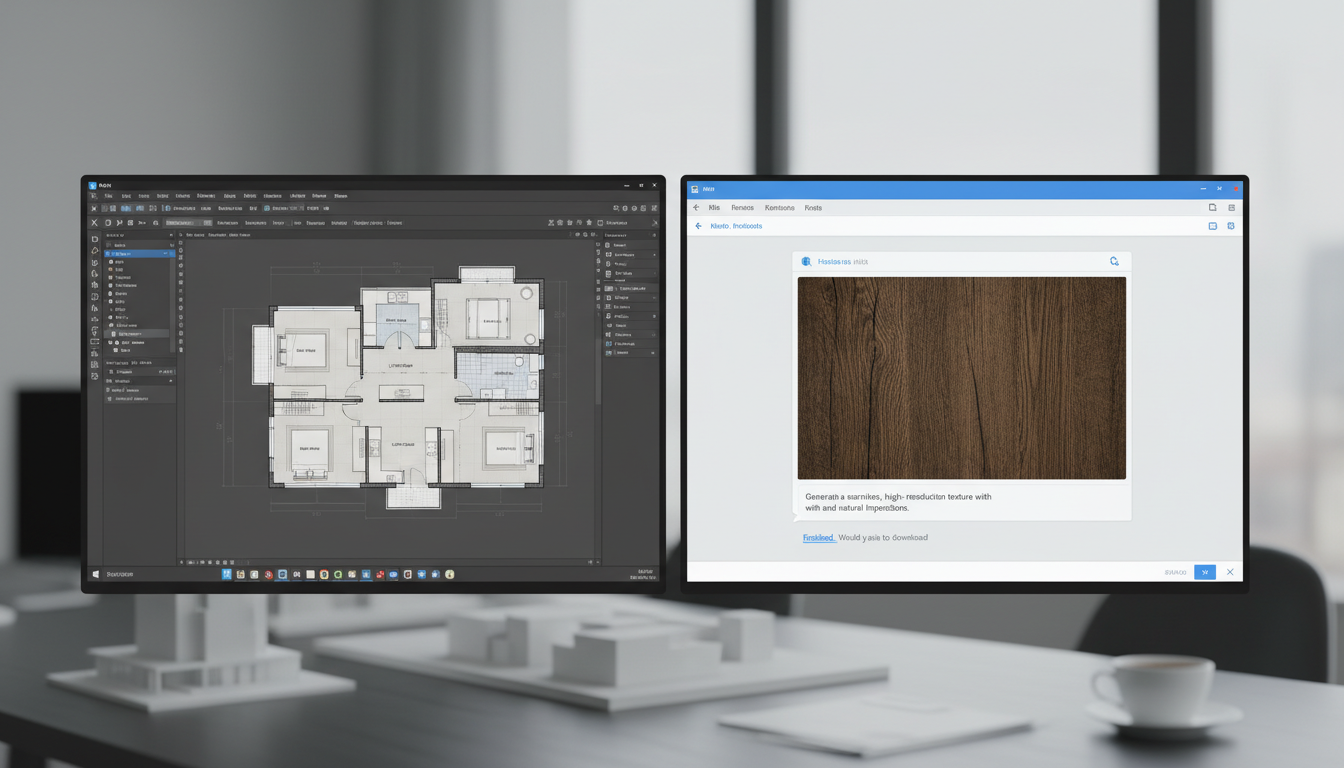Click the generated wood texture image

point(961,378)
